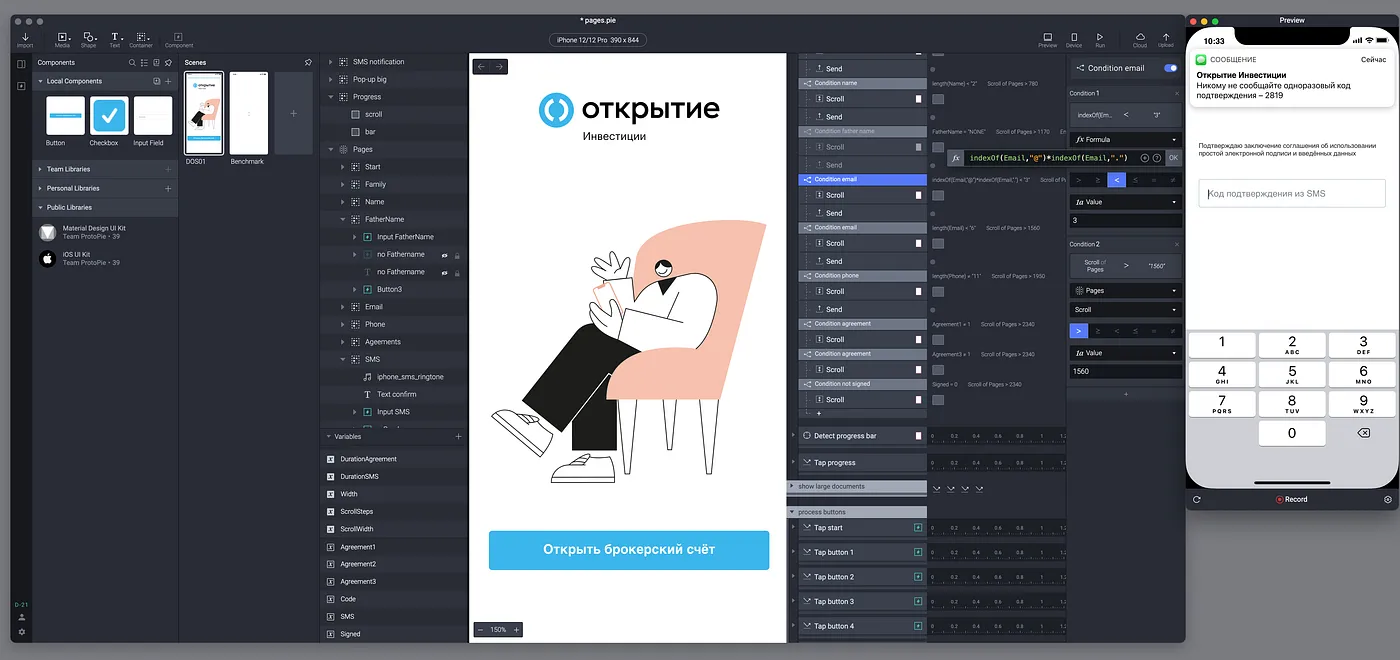
Task: Search components with magnifier icon
Action: 132,63
